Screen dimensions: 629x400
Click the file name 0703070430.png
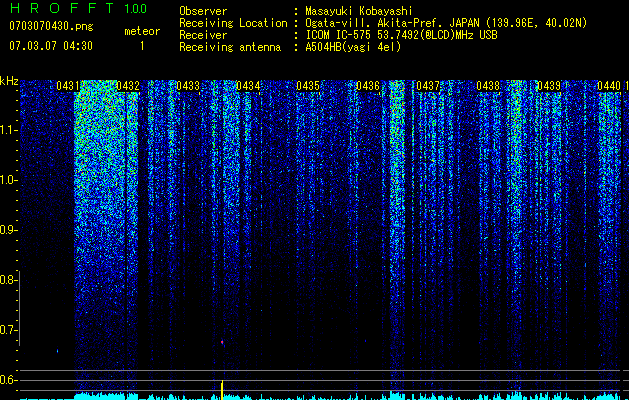51,26
